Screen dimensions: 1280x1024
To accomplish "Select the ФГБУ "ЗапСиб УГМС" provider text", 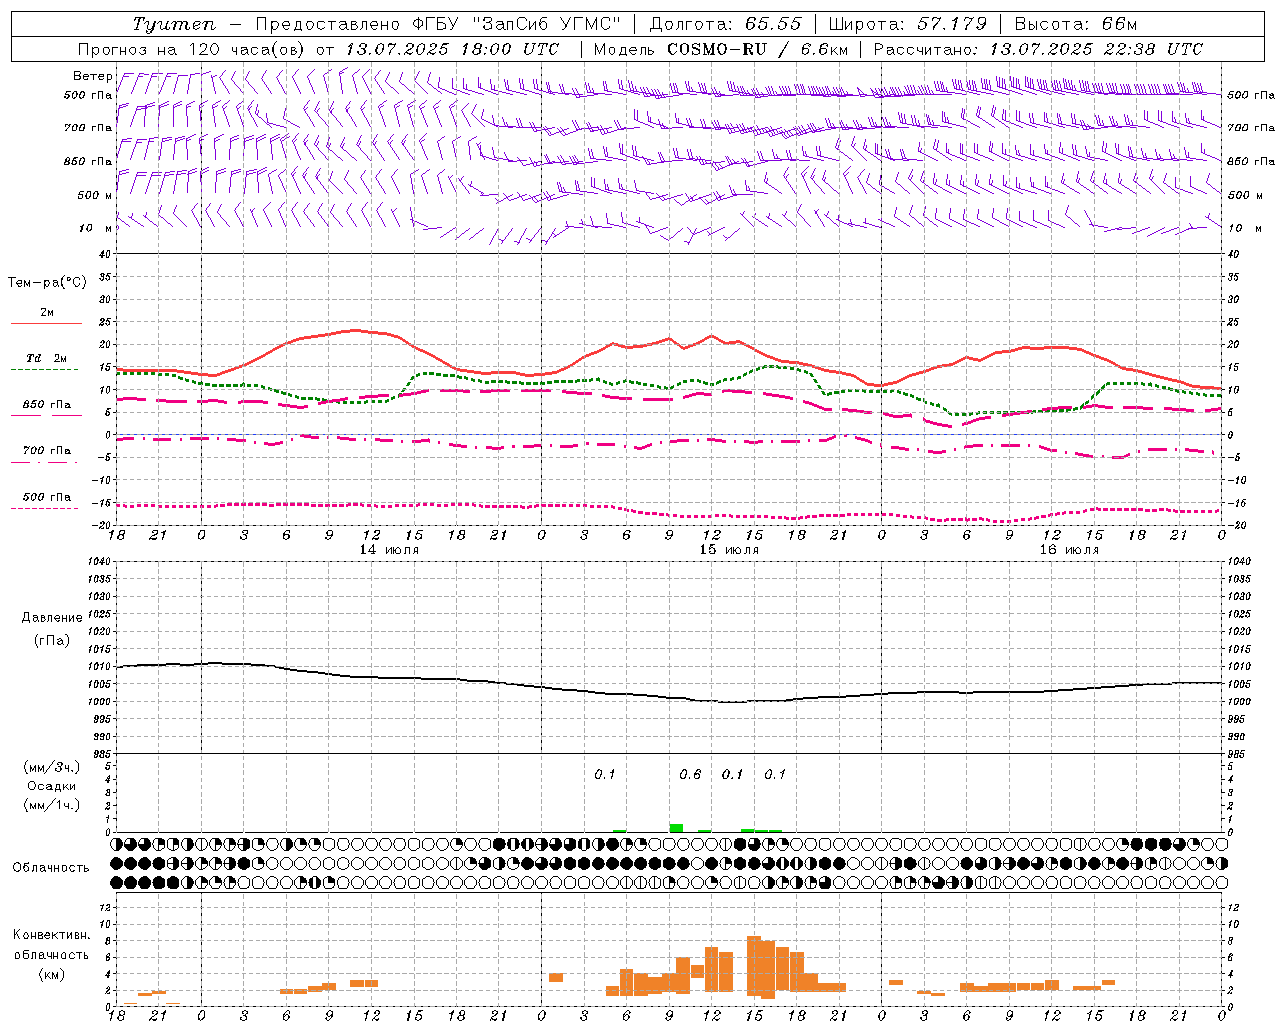I will click(x=516, y=24).
